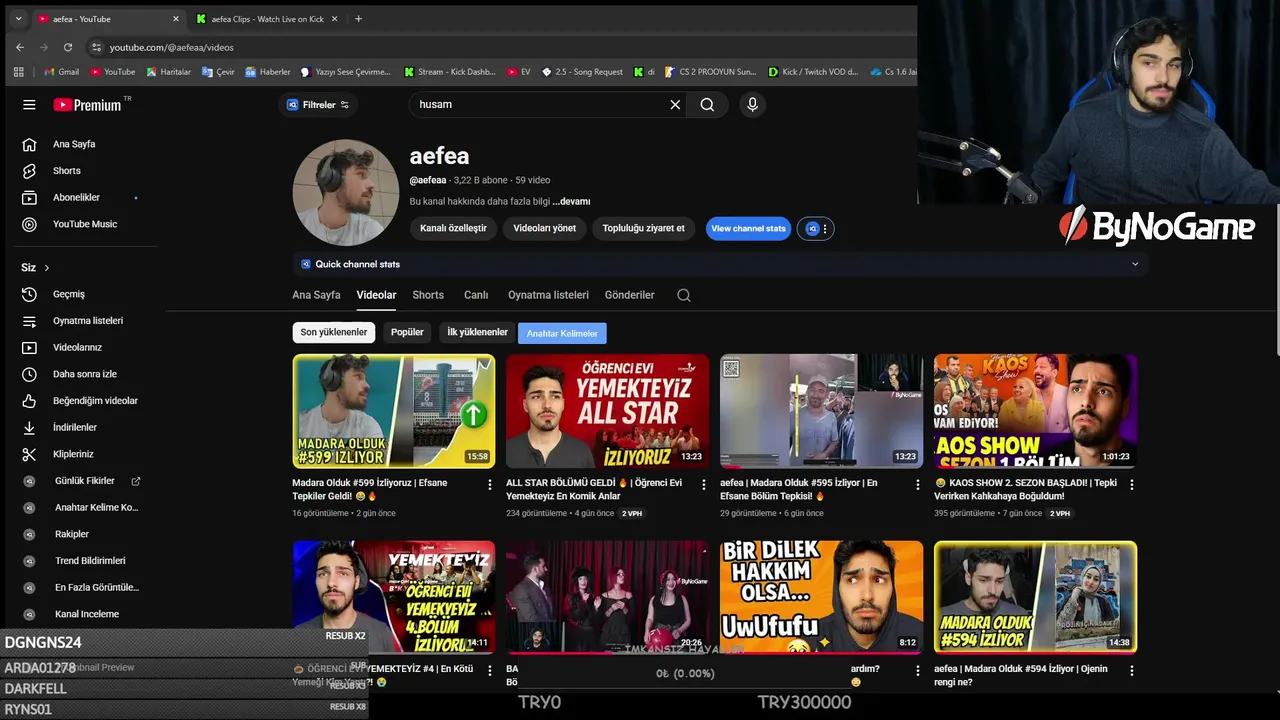
Task: Open the Filtreler dropdown
Action: pyautogui.click(x=318, y=105)
